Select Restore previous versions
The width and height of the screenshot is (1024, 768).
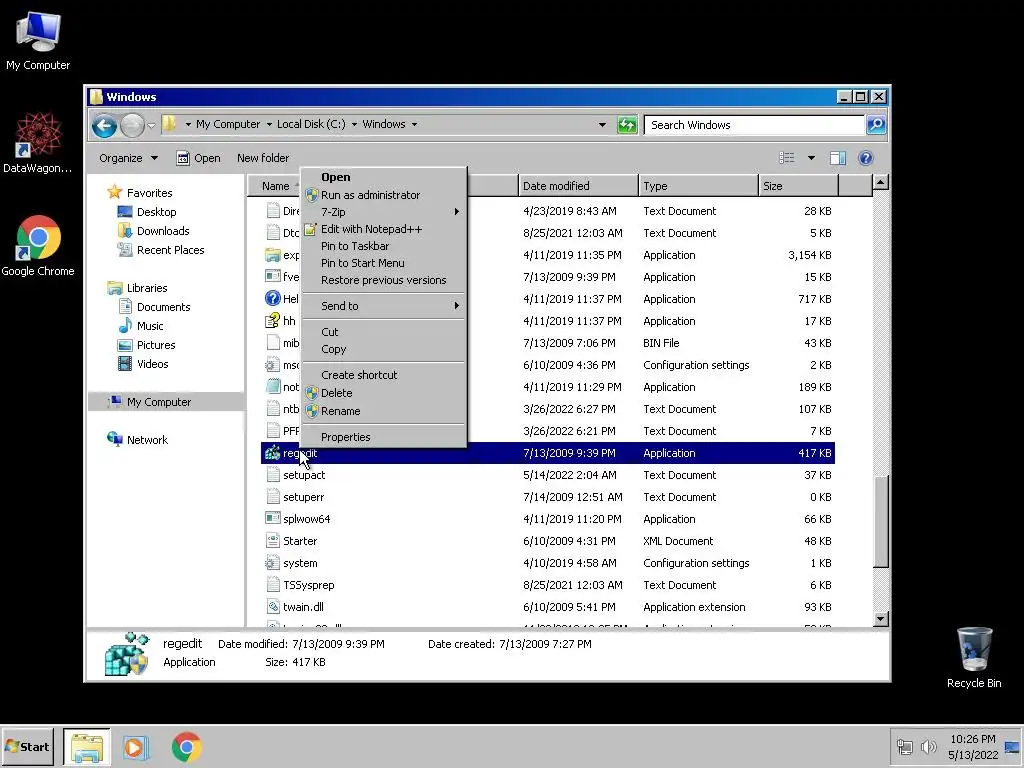coord(383,280)
